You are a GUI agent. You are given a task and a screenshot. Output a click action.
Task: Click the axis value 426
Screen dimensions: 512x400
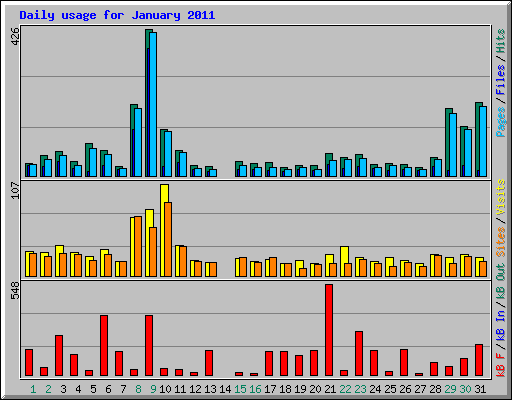pyautogui.click(x=15, y=36)
